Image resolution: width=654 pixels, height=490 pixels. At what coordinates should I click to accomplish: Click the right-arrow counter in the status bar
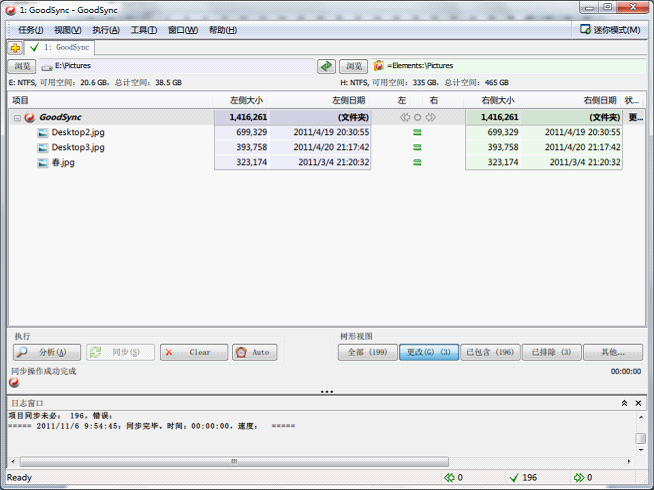point(583,477)
